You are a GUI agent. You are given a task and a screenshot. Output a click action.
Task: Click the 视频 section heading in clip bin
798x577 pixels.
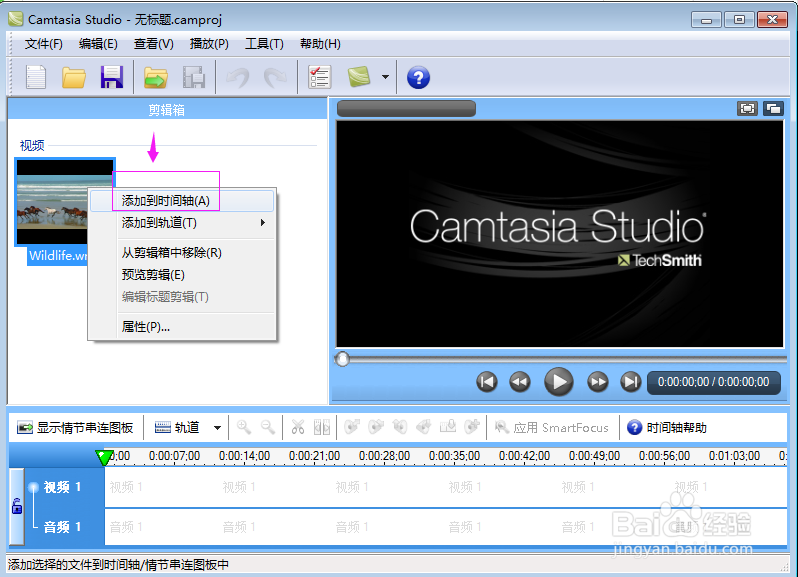[32, 146]
